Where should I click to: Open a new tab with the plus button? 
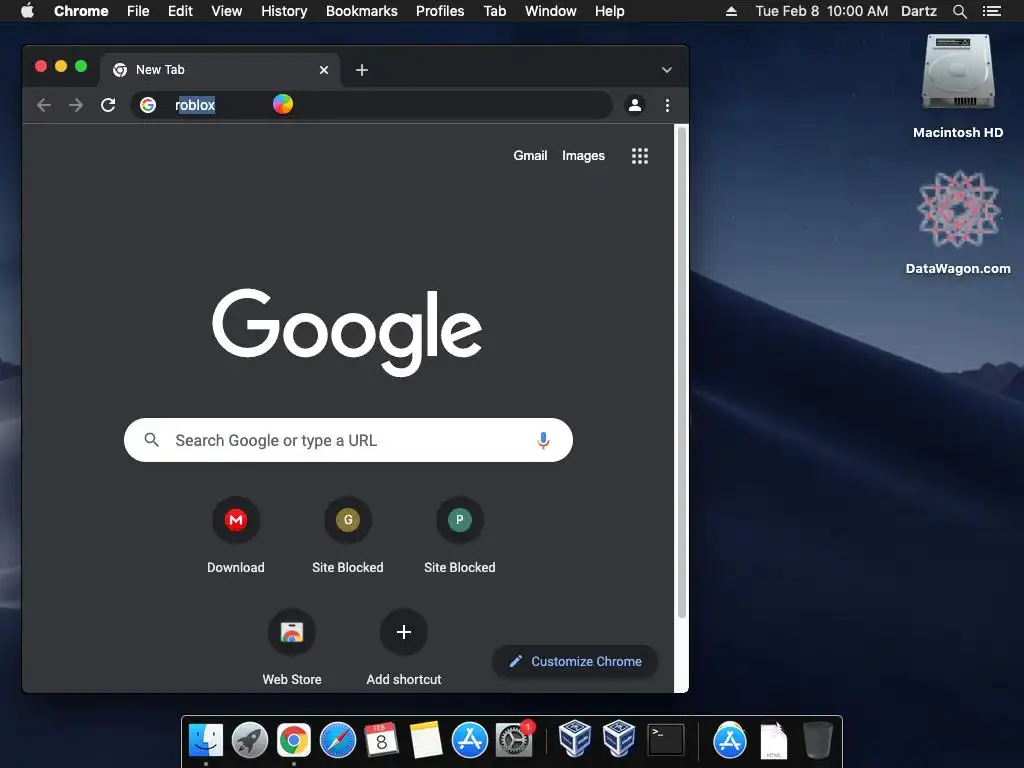coord(362,70)
